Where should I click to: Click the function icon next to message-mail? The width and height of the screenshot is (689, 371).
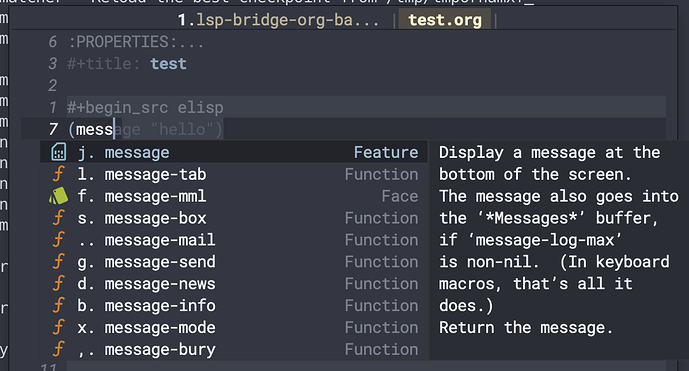(x=58, y=240)
